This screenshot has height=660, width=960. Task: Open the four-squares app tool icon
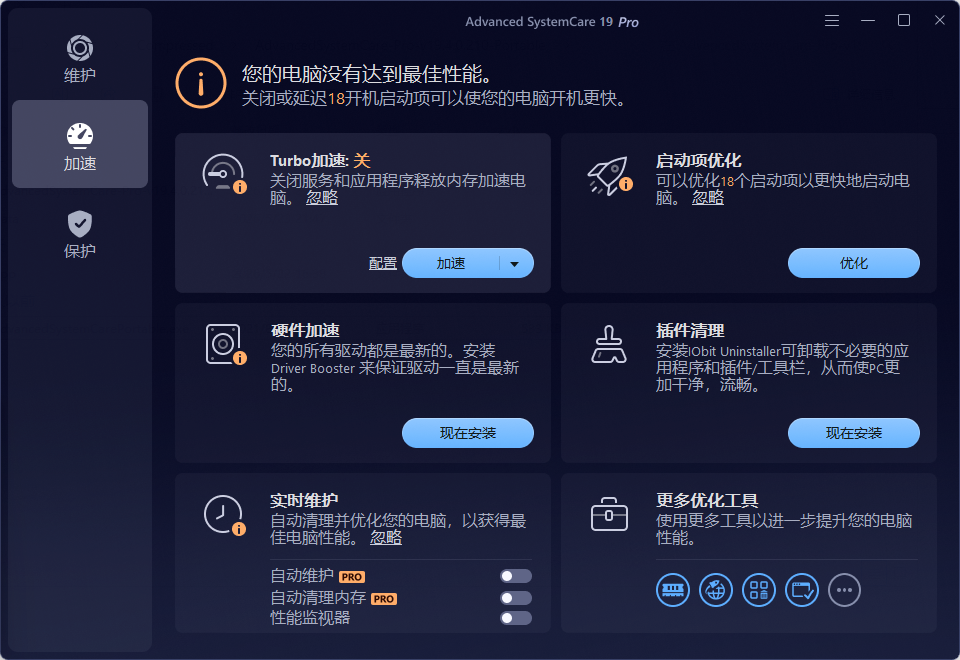[759, 590]
